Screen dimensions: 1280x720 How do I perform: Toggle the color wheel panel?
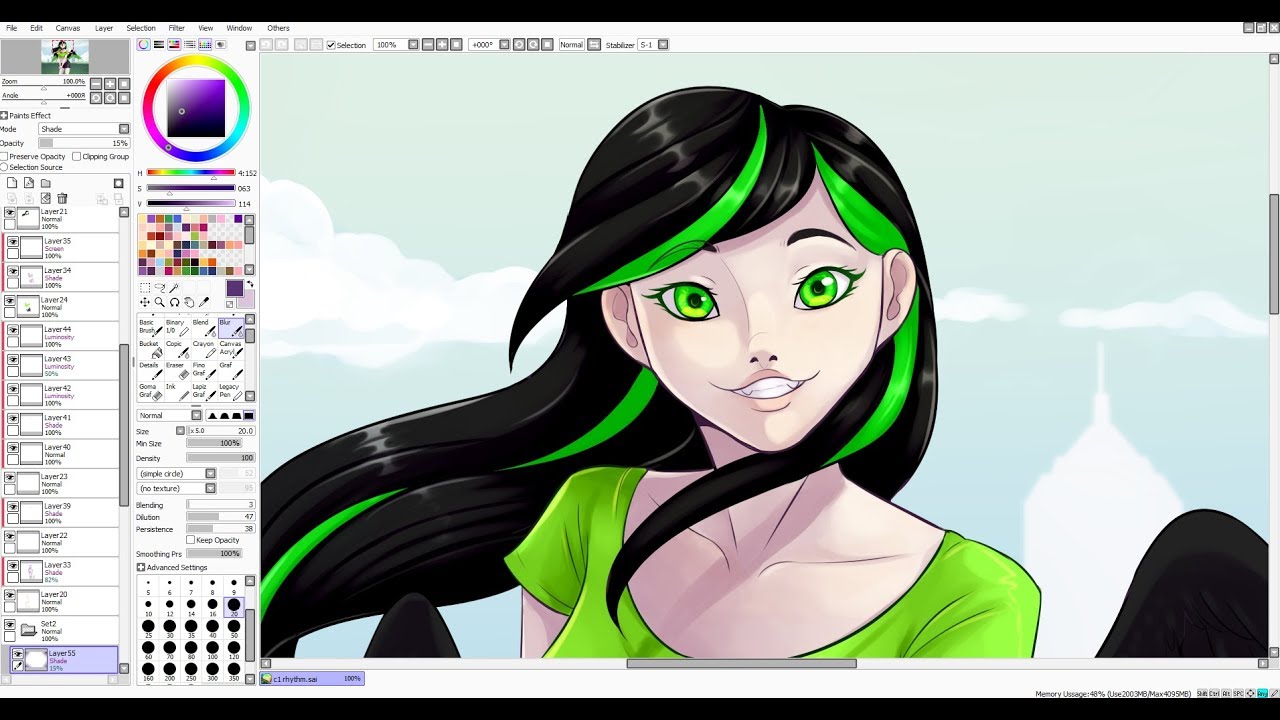[x=143, y=44]
